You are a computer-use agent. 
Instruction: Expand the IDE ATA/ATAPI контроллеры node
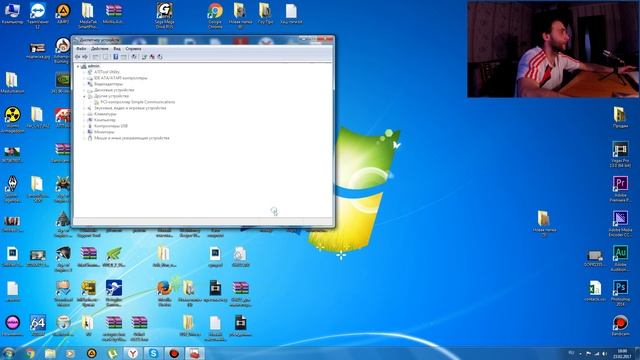point(84,78)
